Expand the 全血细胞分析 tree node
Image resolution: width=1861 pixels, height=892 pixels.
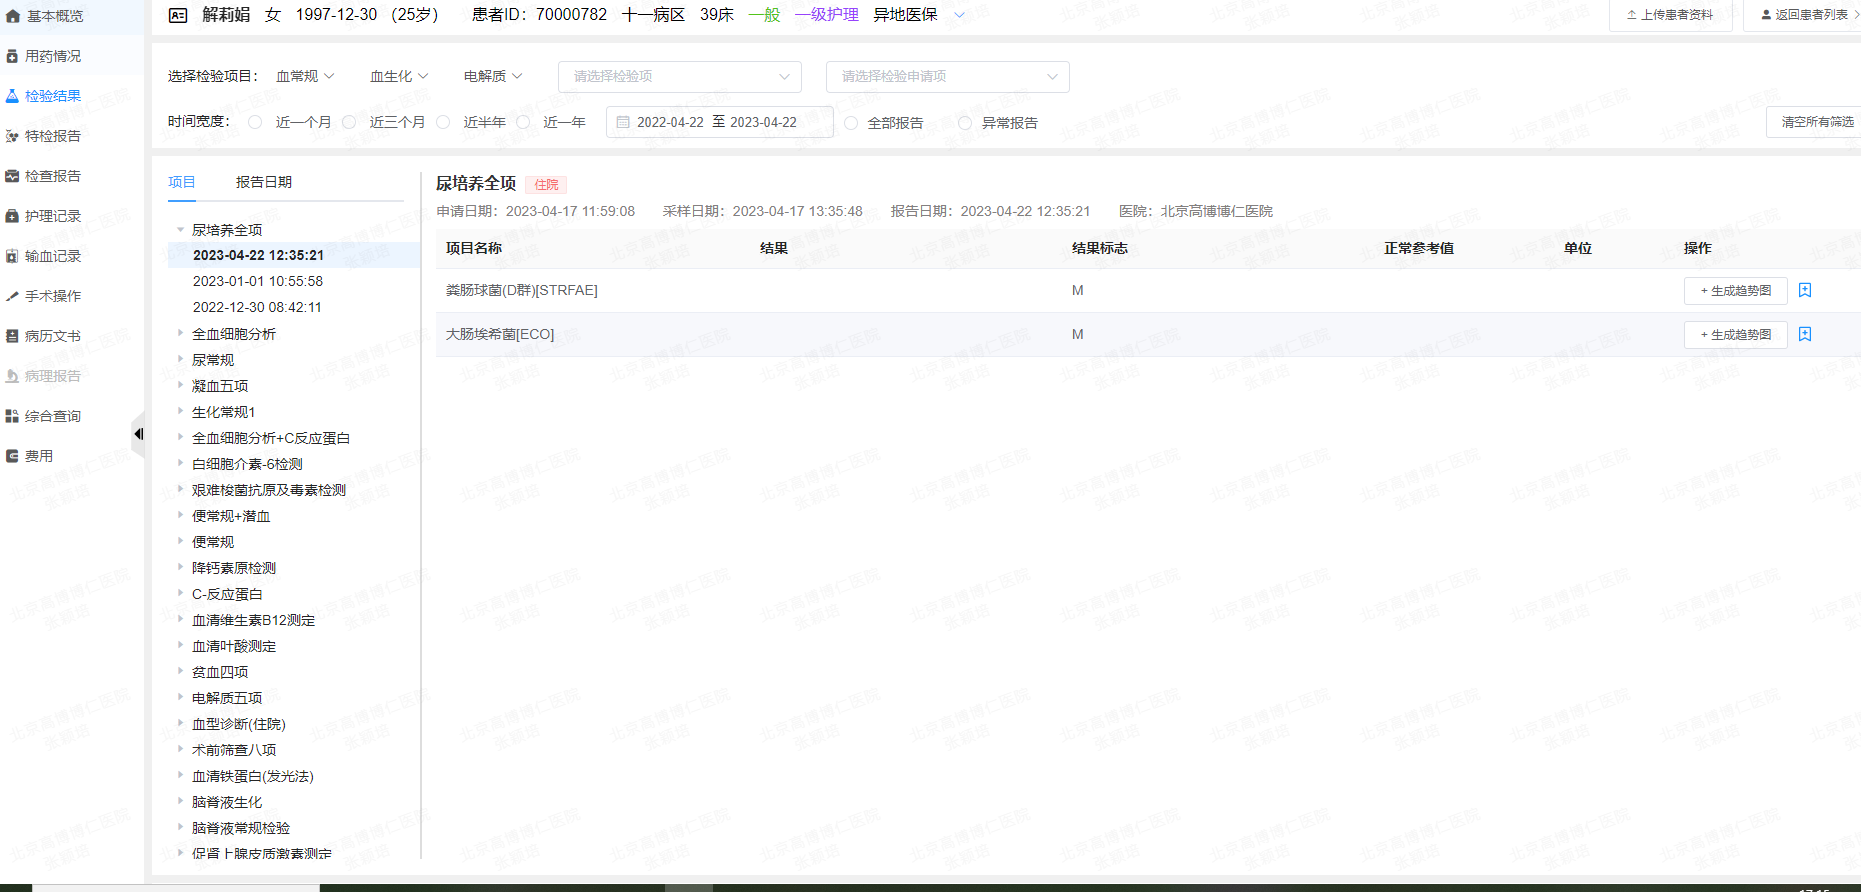(180, 333)
